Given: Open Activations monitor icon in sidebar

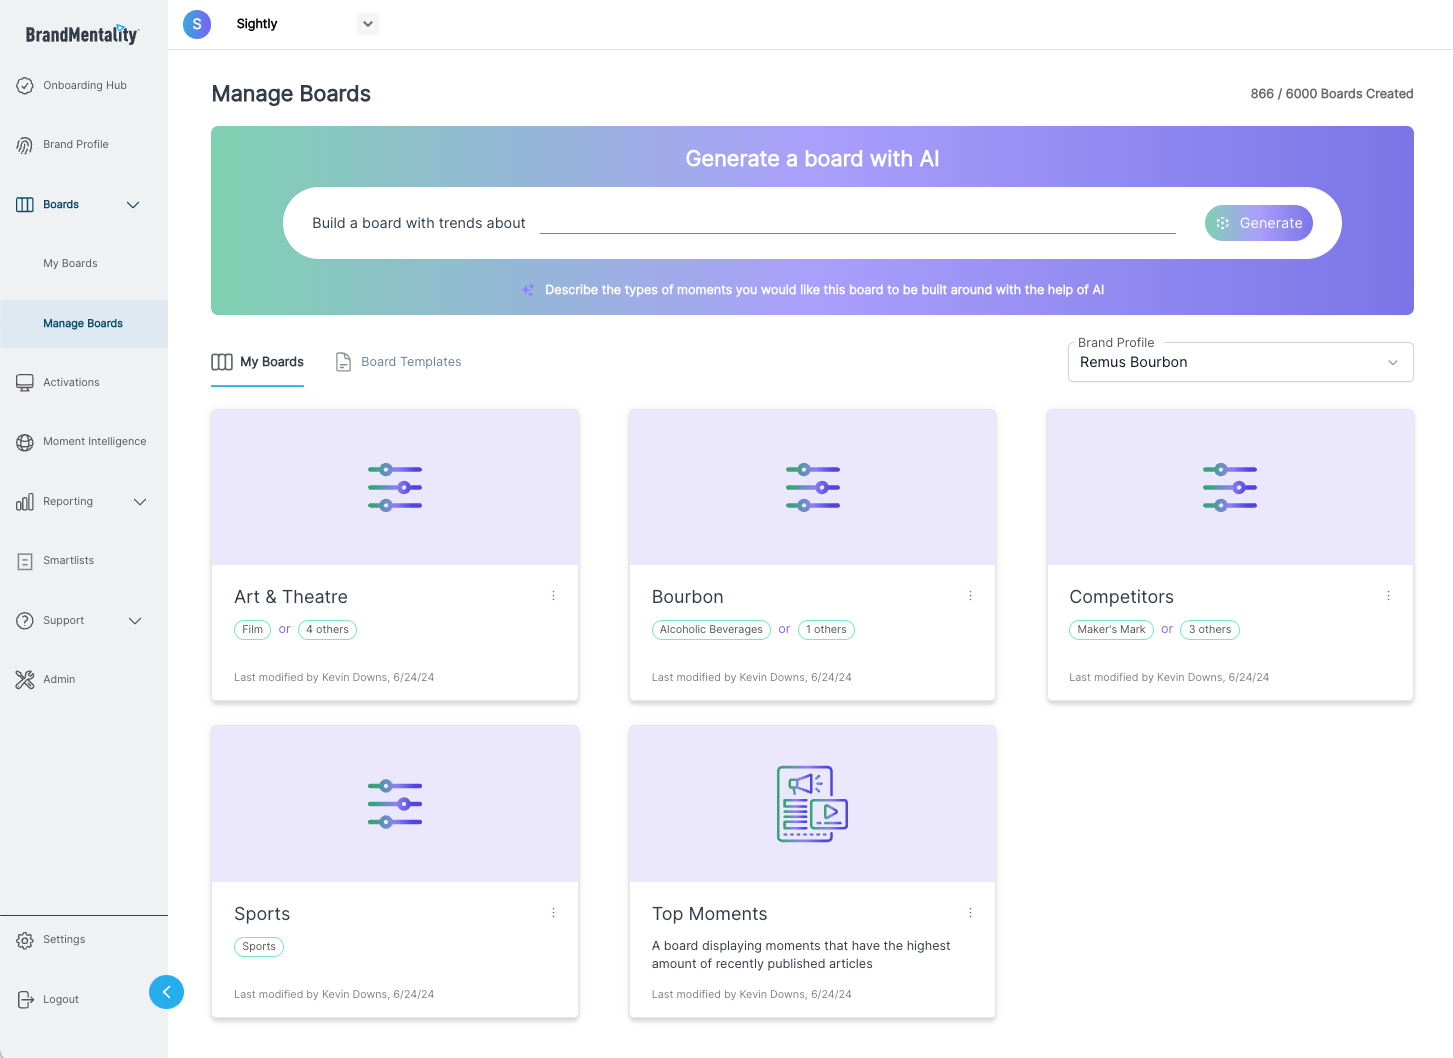Looking at the screenshot, I should pos(25,383).
